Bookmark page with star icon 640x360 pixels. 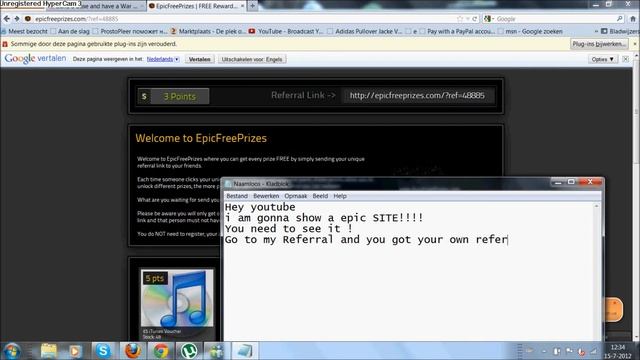tap(460, 19)
